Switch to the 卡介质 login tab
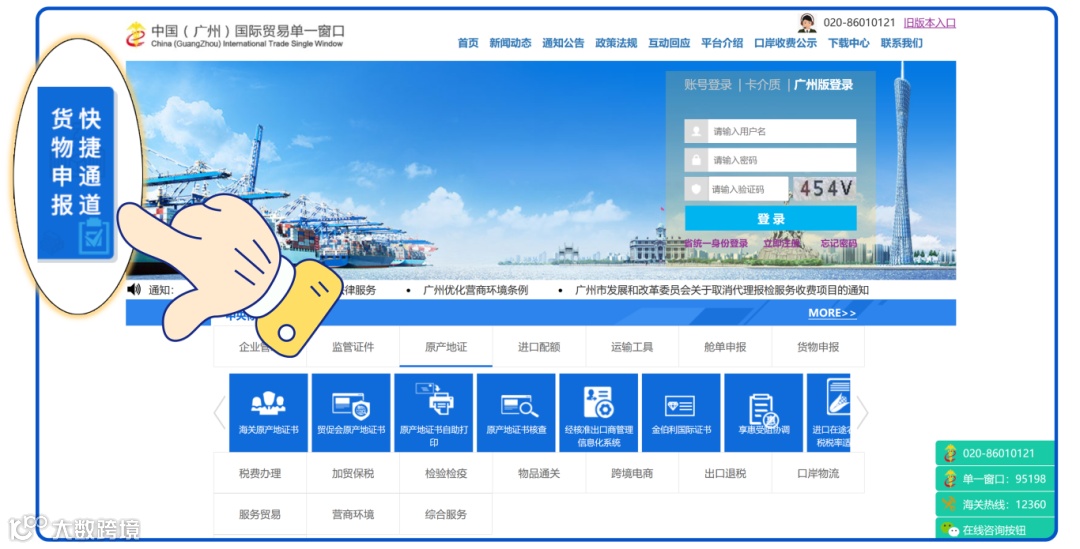Viewport: 1080px width, 549px height. [x=763, y=85]
